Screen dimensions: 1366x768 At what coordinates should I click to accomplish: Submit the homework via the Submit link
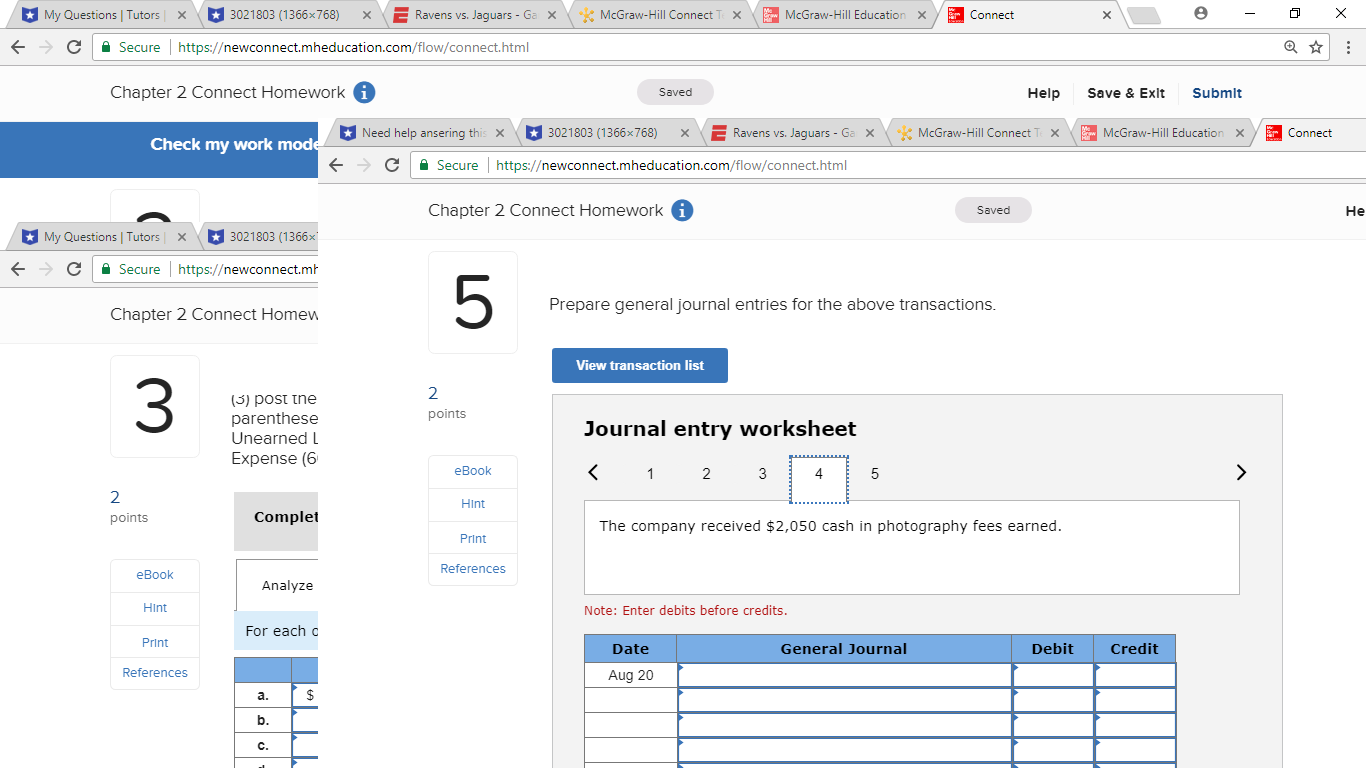coord(1217,93)
